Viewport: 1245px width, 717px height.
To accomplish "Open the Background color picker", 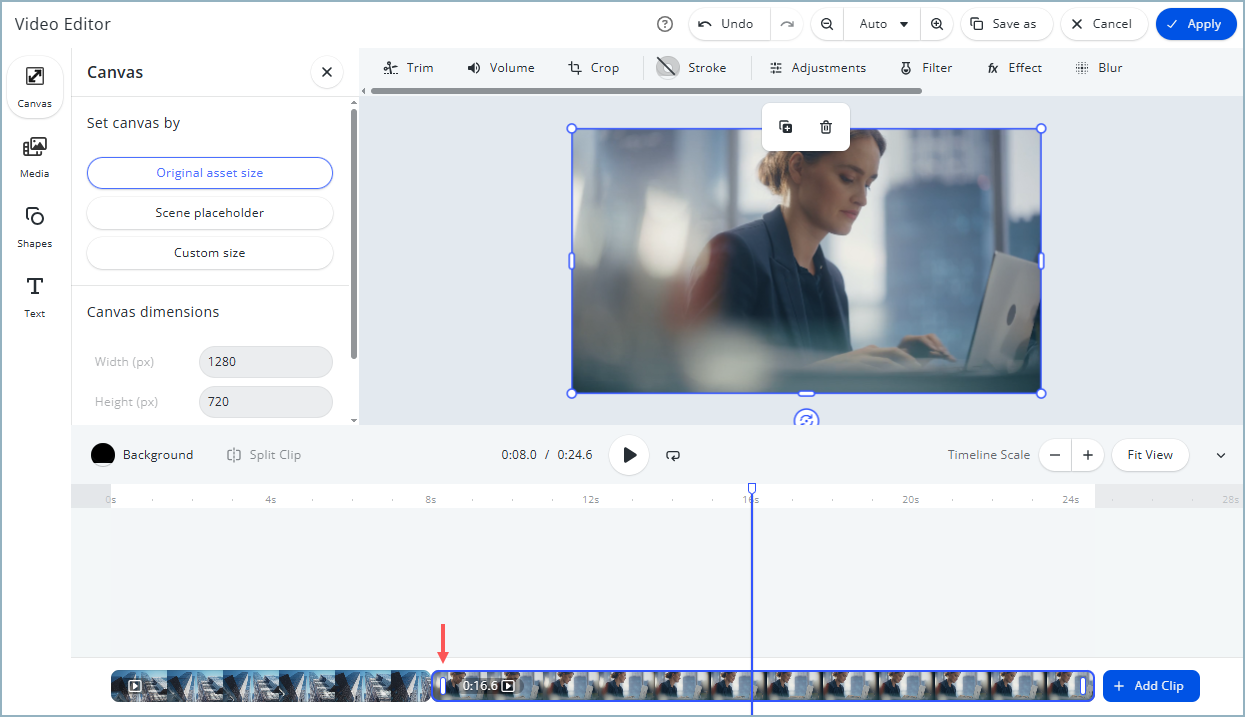I will pos(103,454).
